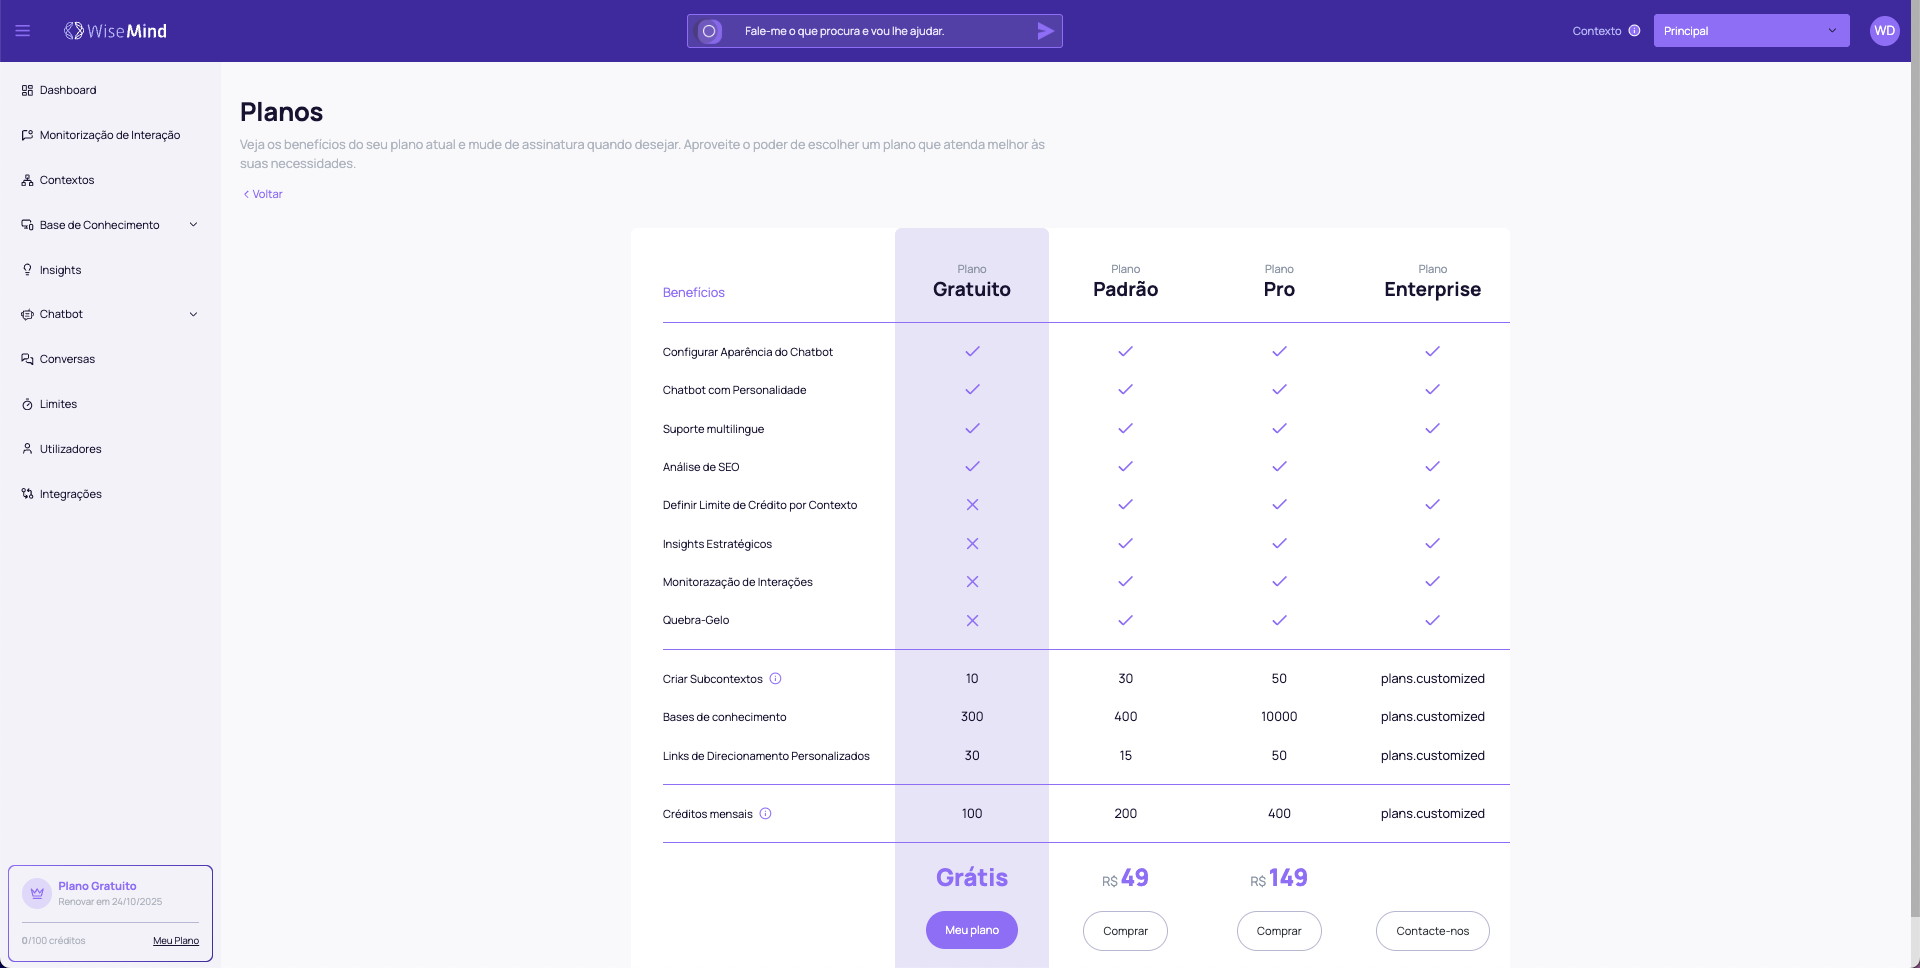Click info icon beside Créditos mensais
Viewport: 1920px width, 968px height.
(765, 814)
